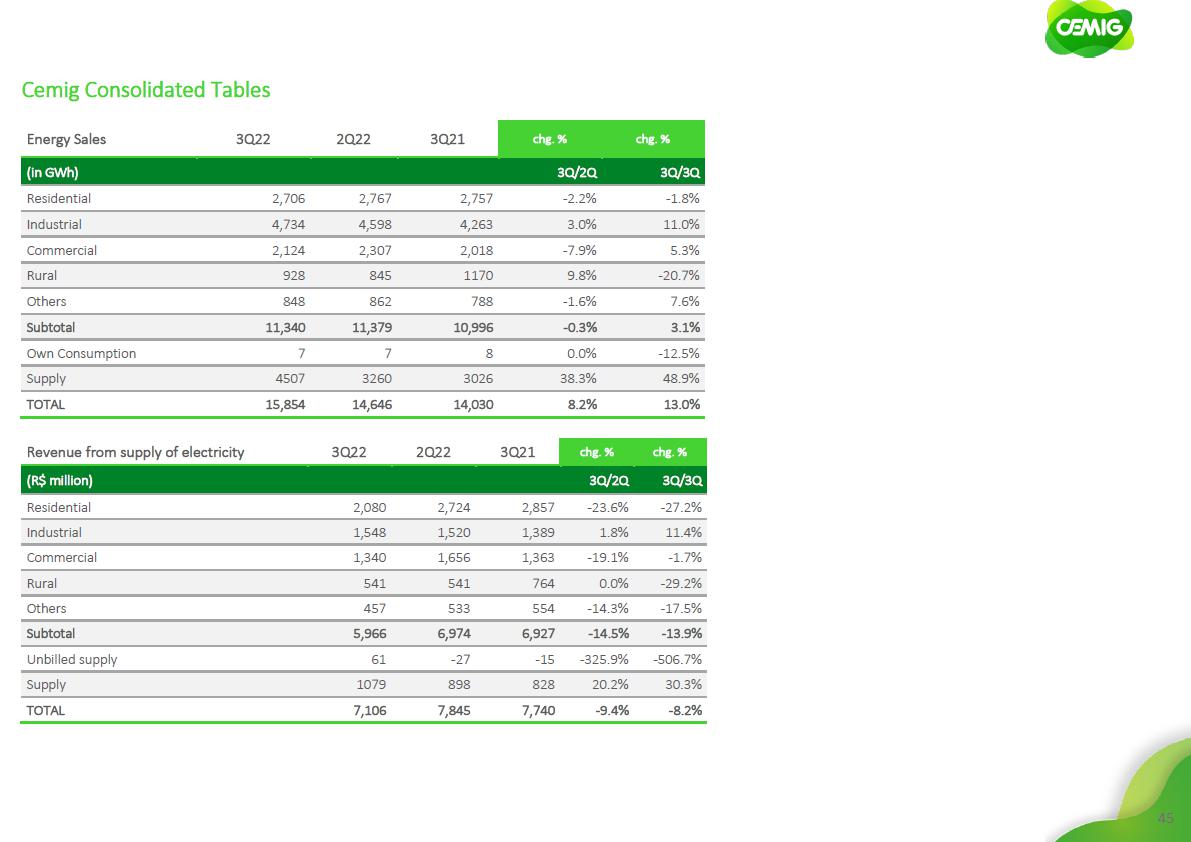Select the Own Consumption row label
1191x842 pixels.
pyautogui.click(x=81, y=353)
